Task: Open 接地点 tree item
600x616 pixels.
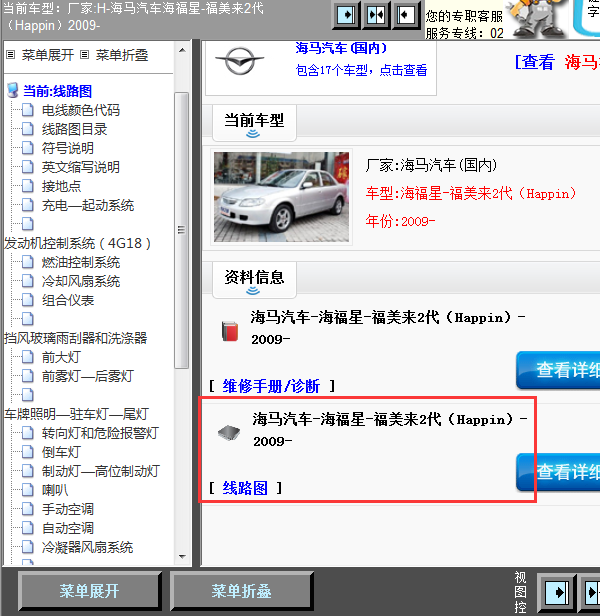Action: (61, 186)
